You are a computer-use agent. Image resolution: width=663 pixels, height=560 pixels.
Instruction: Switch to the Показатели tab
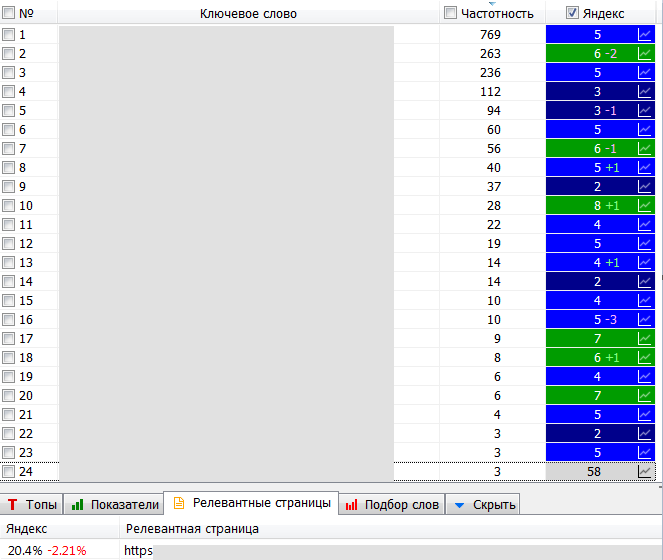click(x=114, y=504)
